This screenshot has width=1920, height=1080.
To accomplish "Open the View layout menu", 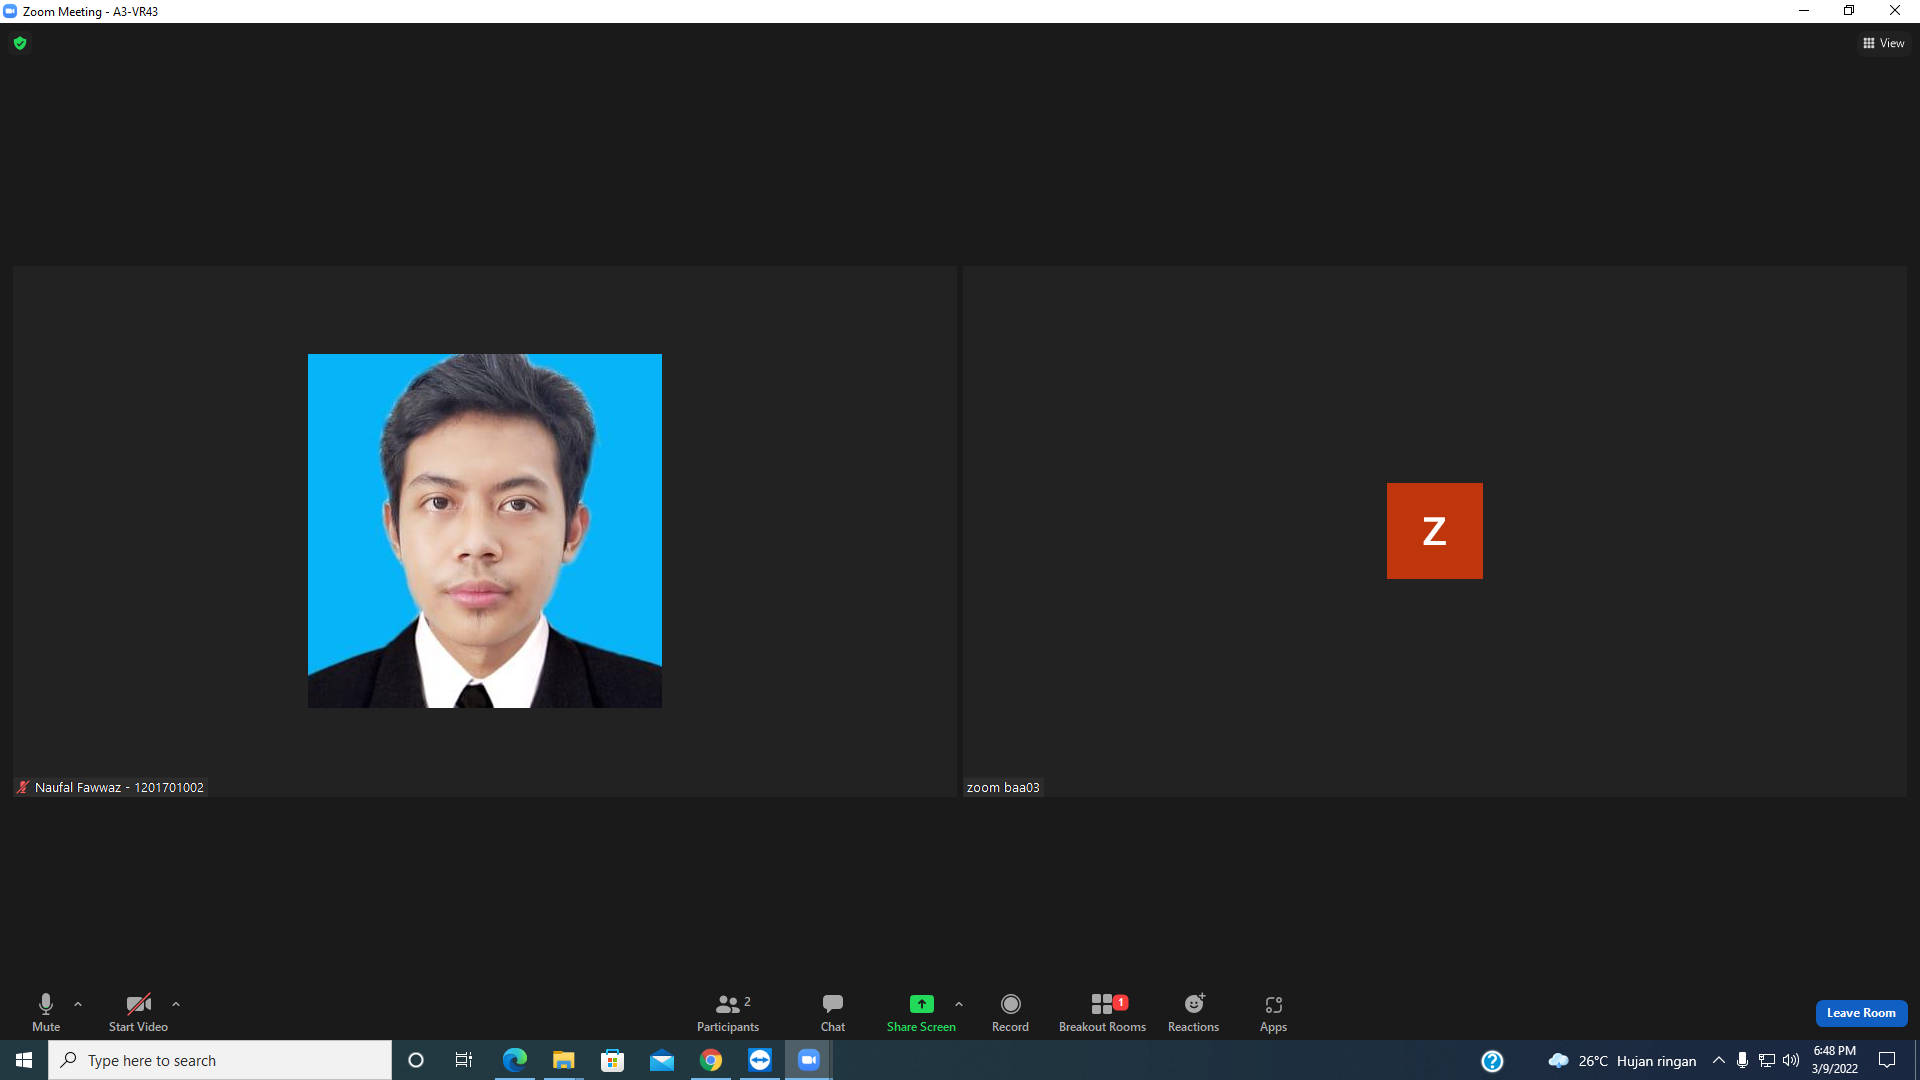I will pos(1884,43).
